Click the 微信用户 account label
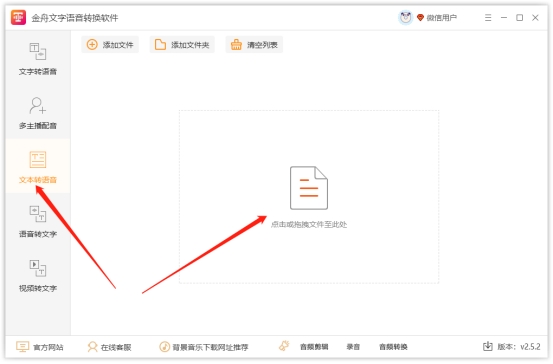 point(442,18)
